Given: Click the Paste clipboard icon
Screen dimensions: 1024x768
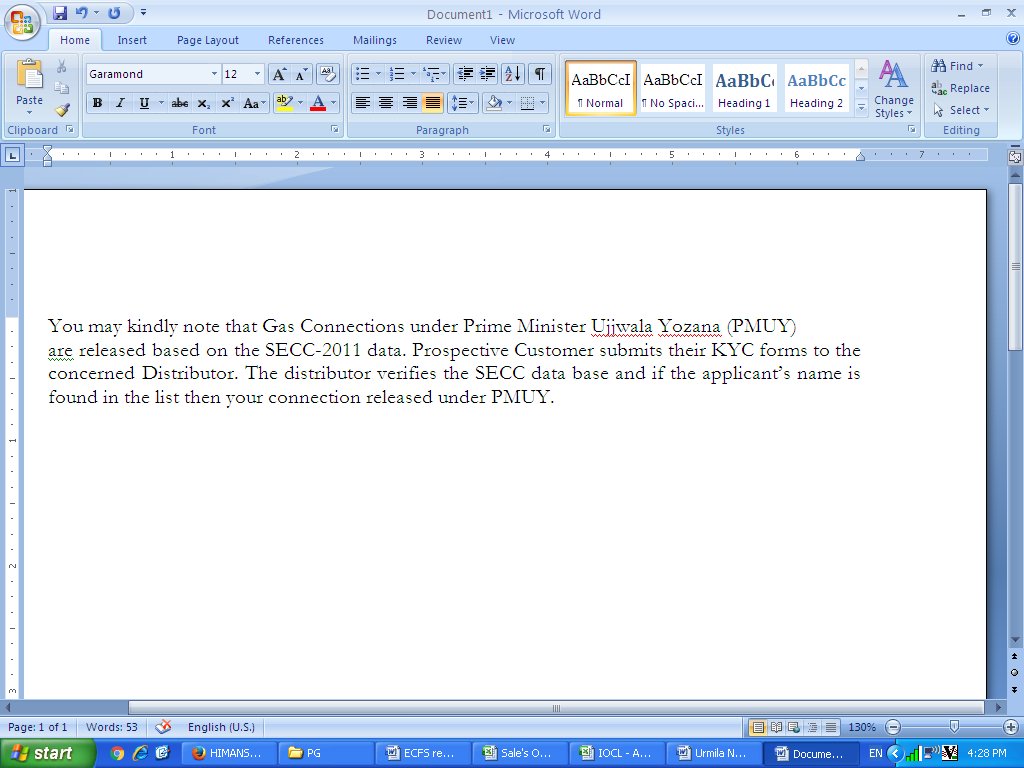Looking at the screenshot, I should pos(29,74).
